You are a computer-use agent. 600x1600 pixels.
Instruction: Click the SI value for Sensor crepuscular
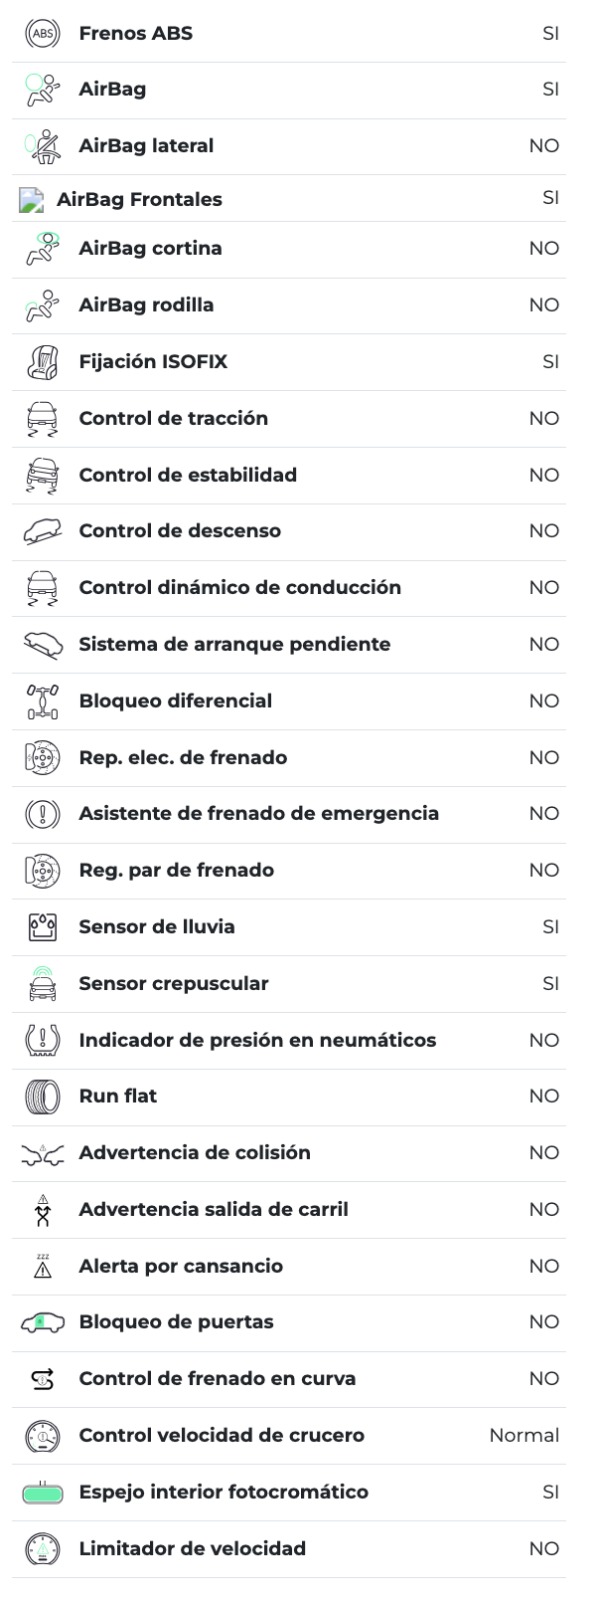click(550, 983)
